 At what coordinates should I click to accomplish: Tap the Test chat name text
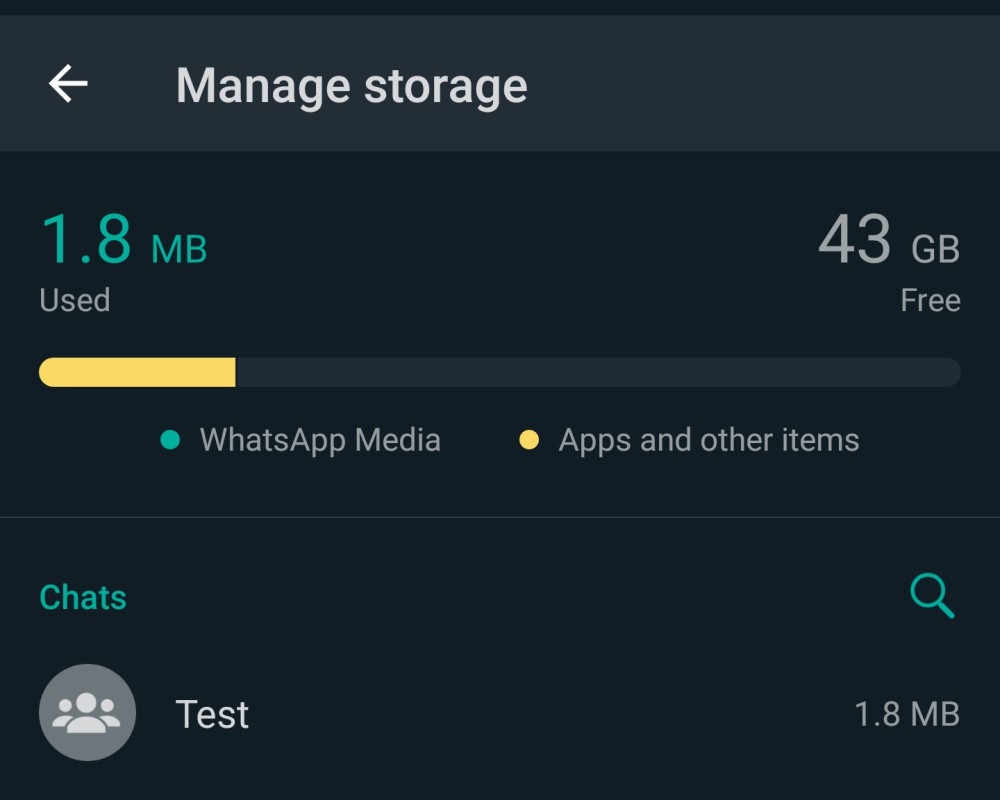(212, 714)
